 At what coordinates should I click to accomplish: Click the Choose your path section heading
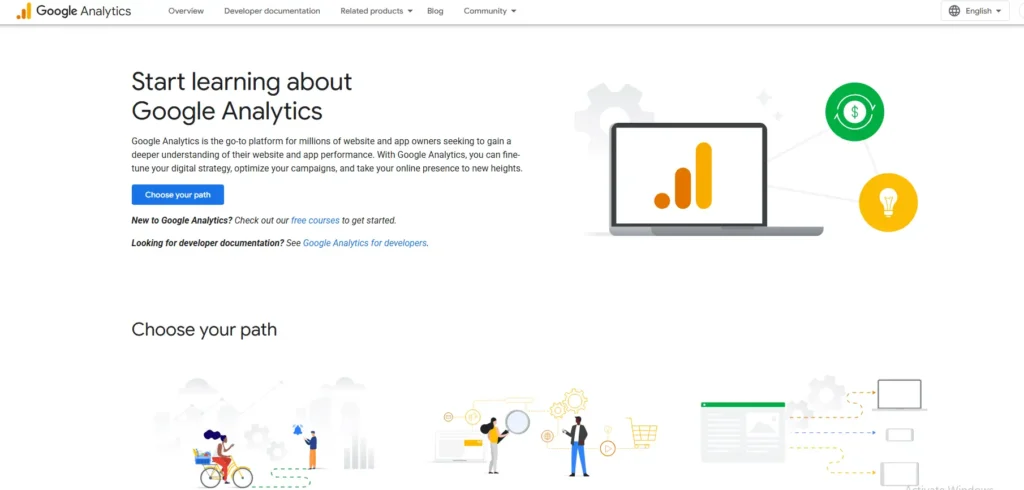point(204,329)
